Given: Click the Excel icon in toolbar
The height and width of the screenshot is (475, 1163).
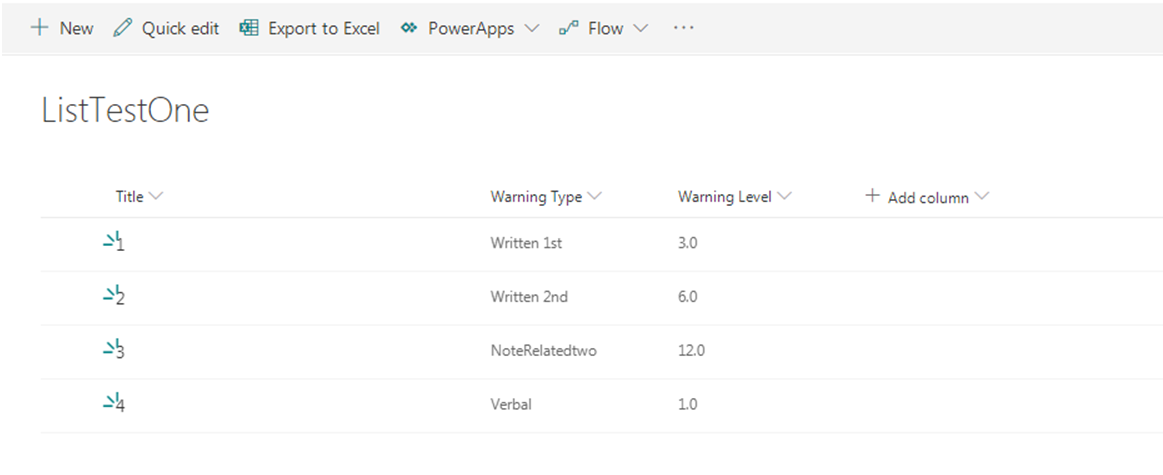Looking at the screenshot, I should [248, 28].
